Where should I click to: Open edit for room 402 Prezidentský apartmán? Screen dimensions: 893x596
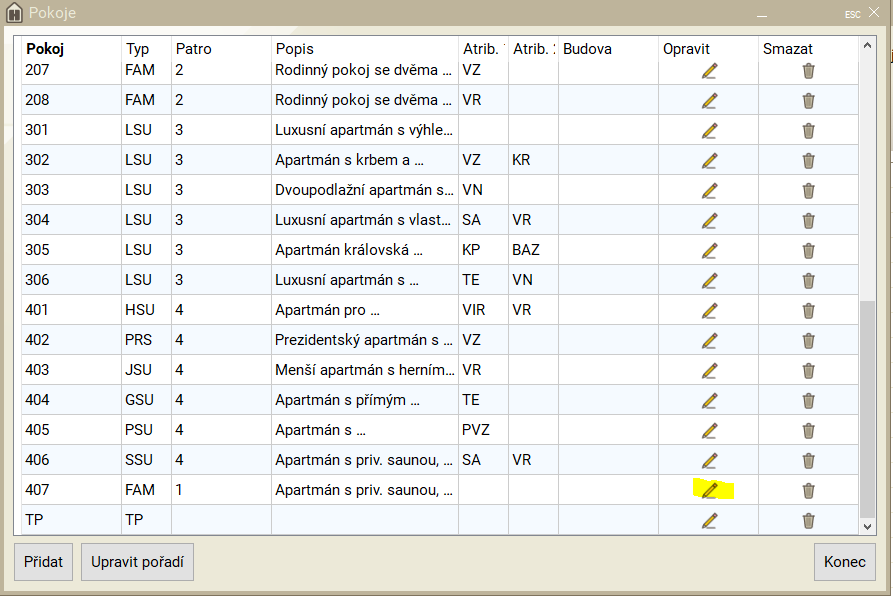709,340
